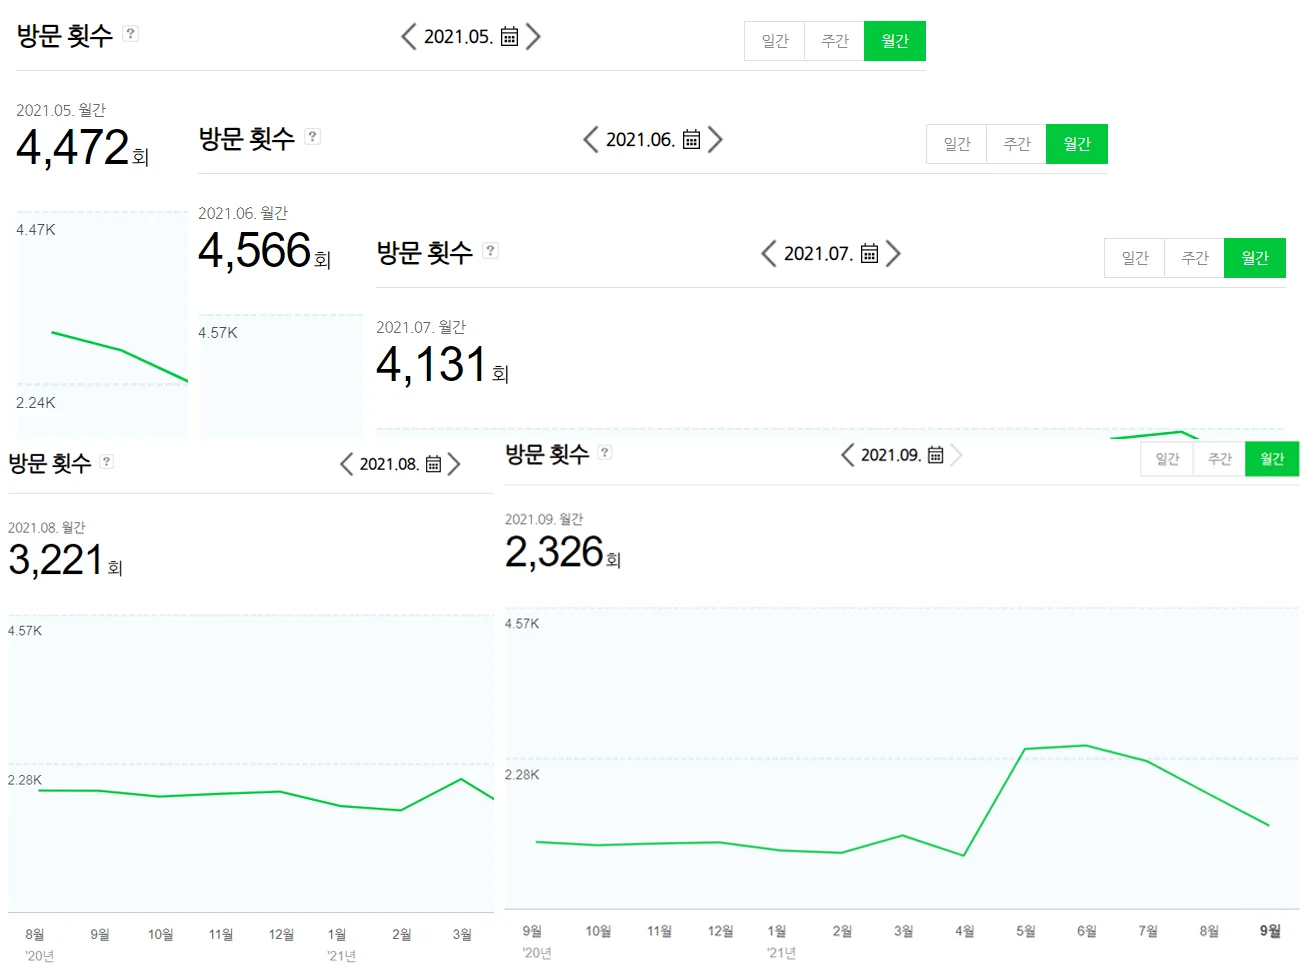Click the 2021.09. 월간 caption
Image resolution: width=1304 pixels, height=976 pixels.
(544, 519)
